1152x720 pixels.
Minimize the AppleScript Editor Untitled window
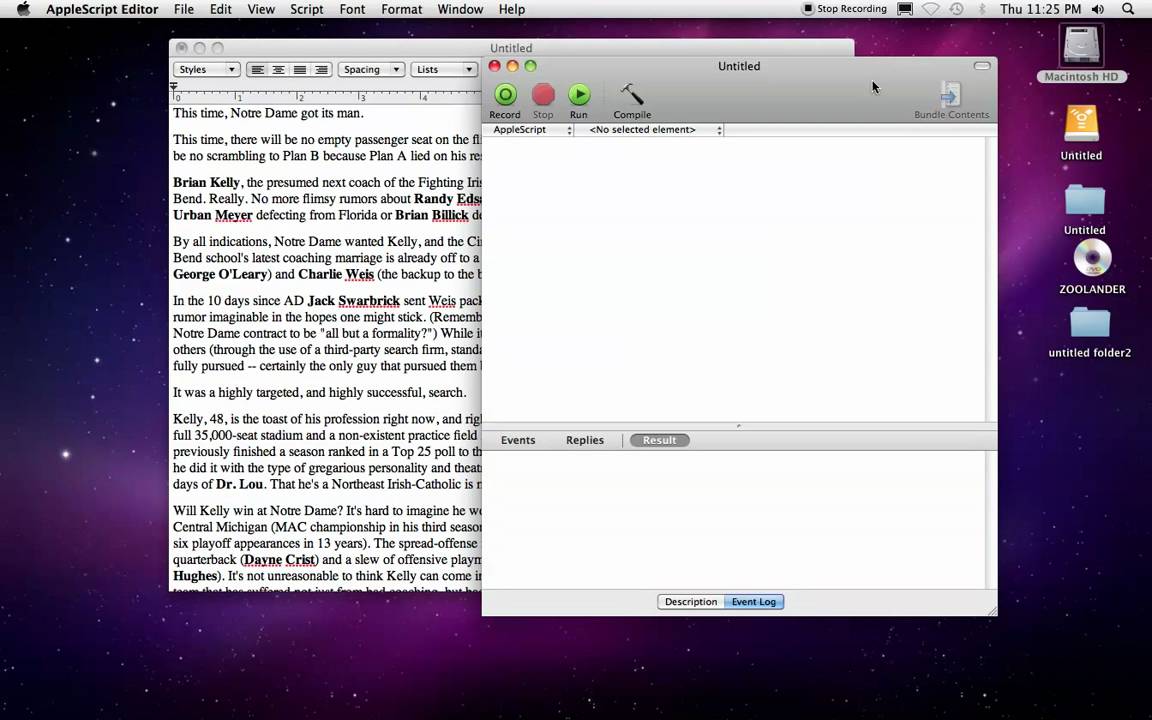click(512, 66)
